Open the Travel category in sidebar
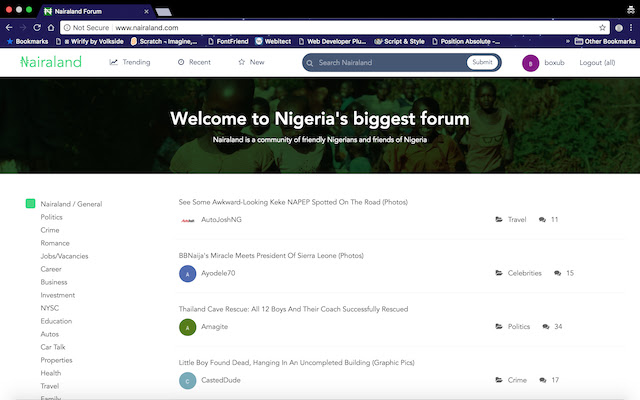Viewport: 640px width, 400px height. (x=50, y=386)
